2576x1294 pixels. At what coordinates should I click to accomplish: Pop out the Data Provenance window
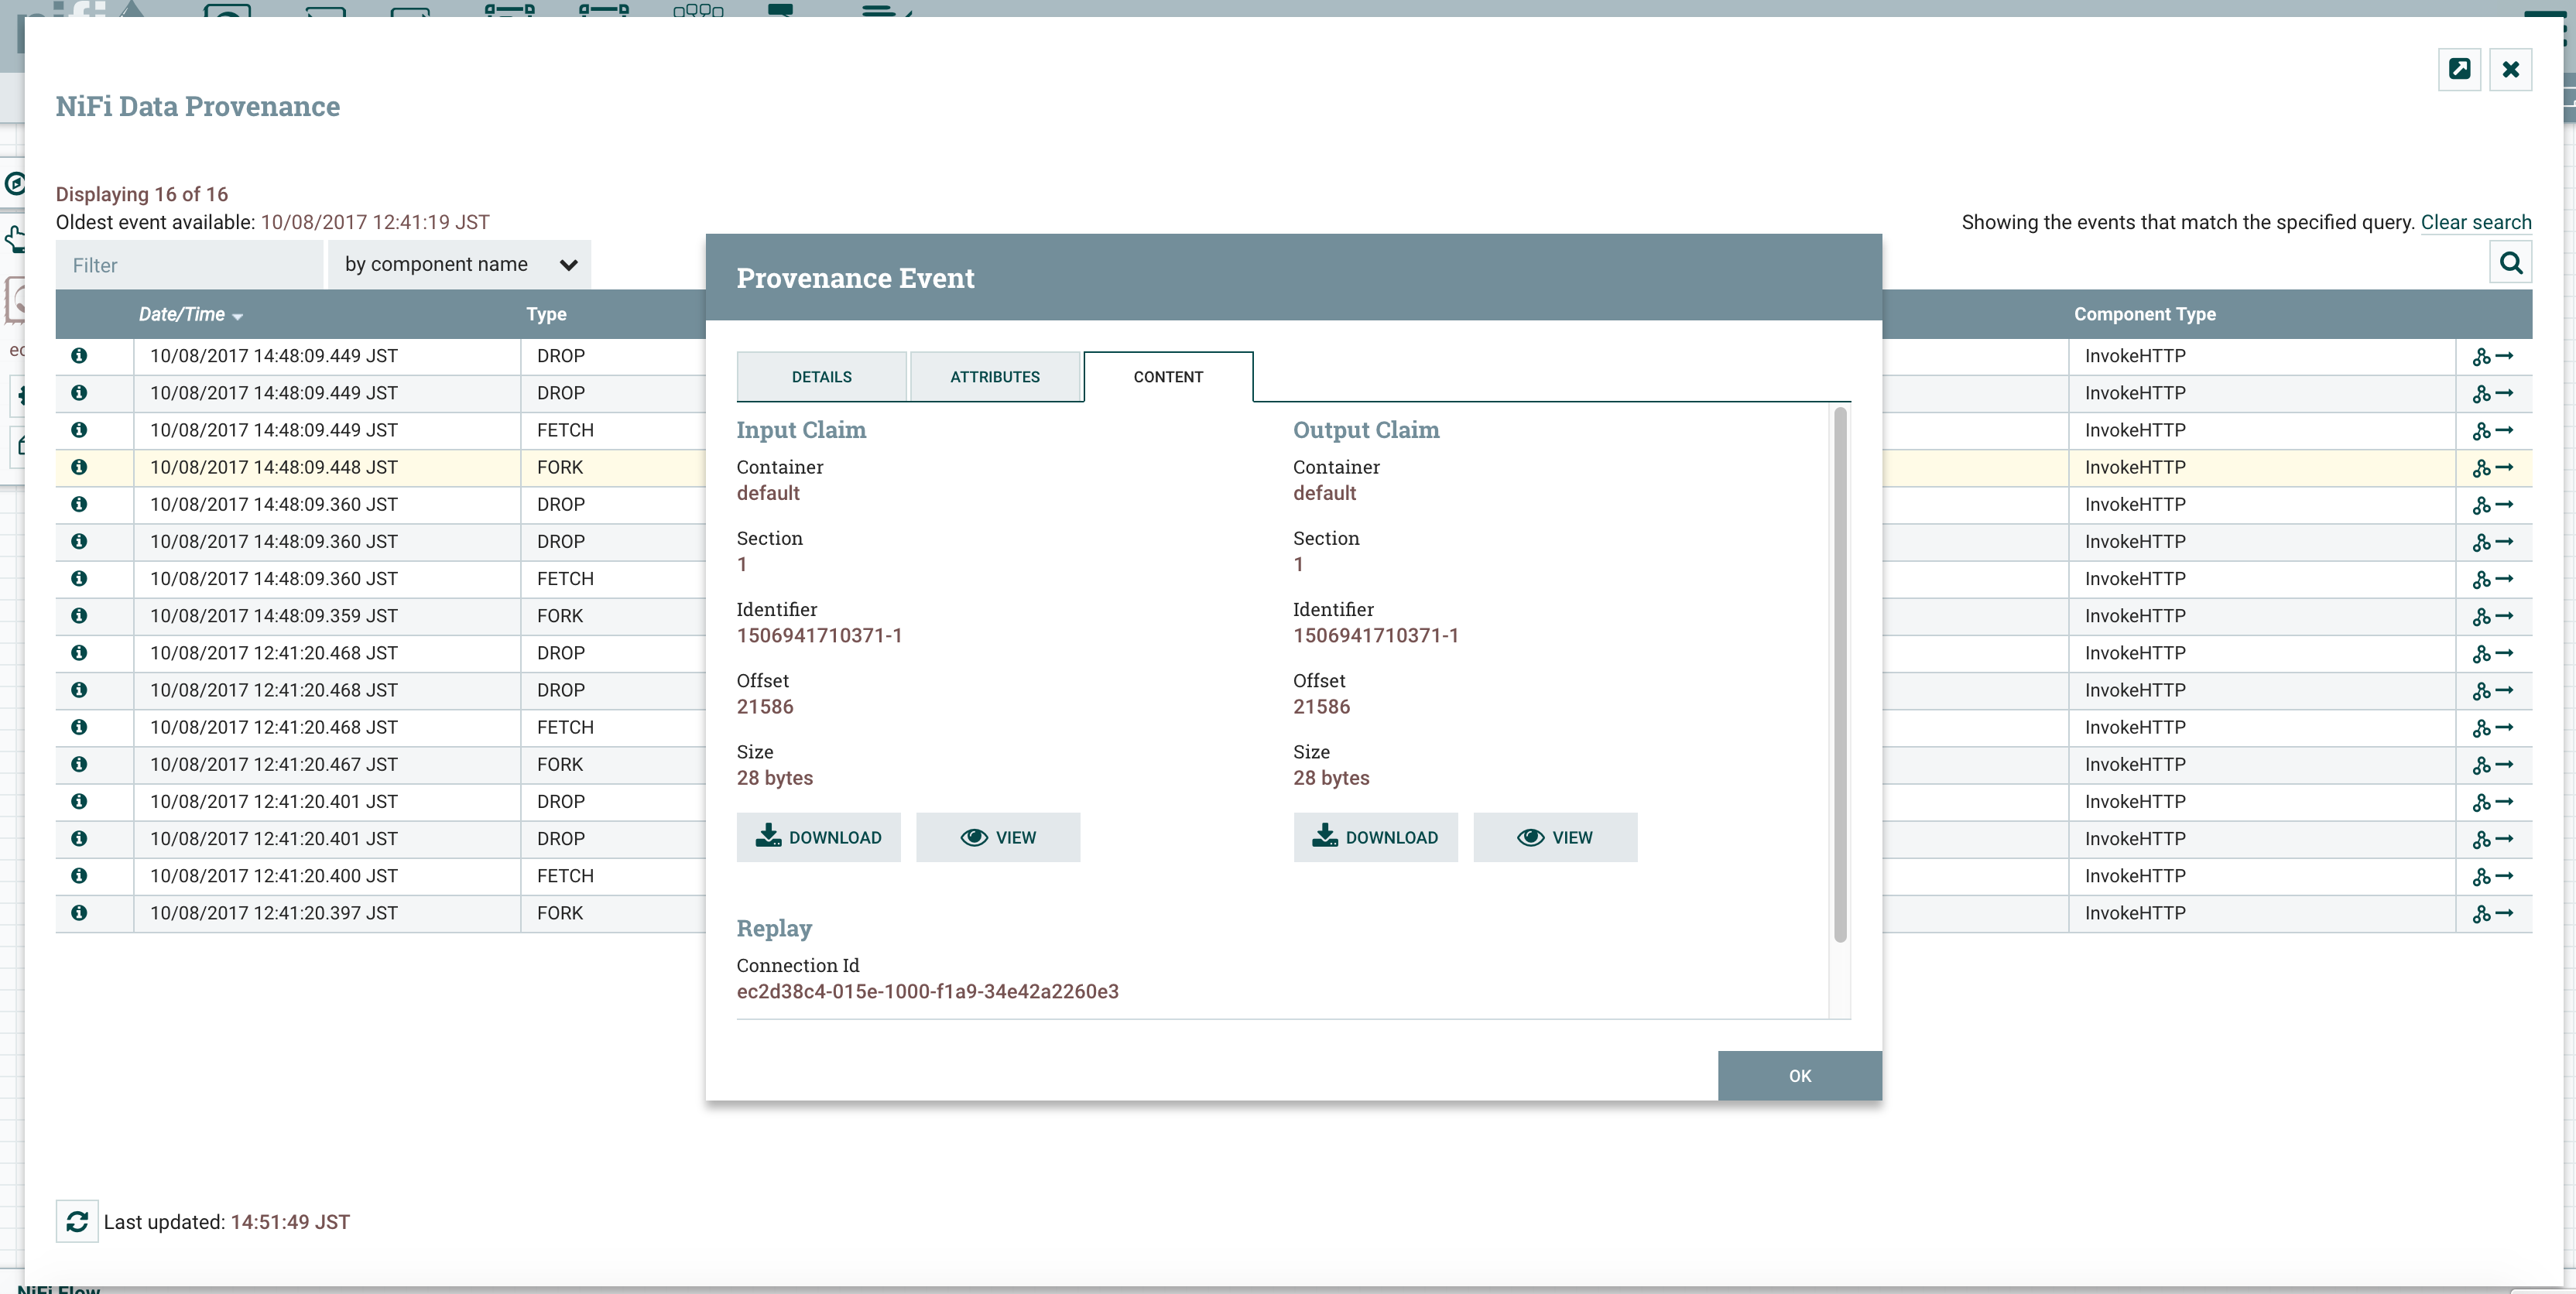(2459, 69)
